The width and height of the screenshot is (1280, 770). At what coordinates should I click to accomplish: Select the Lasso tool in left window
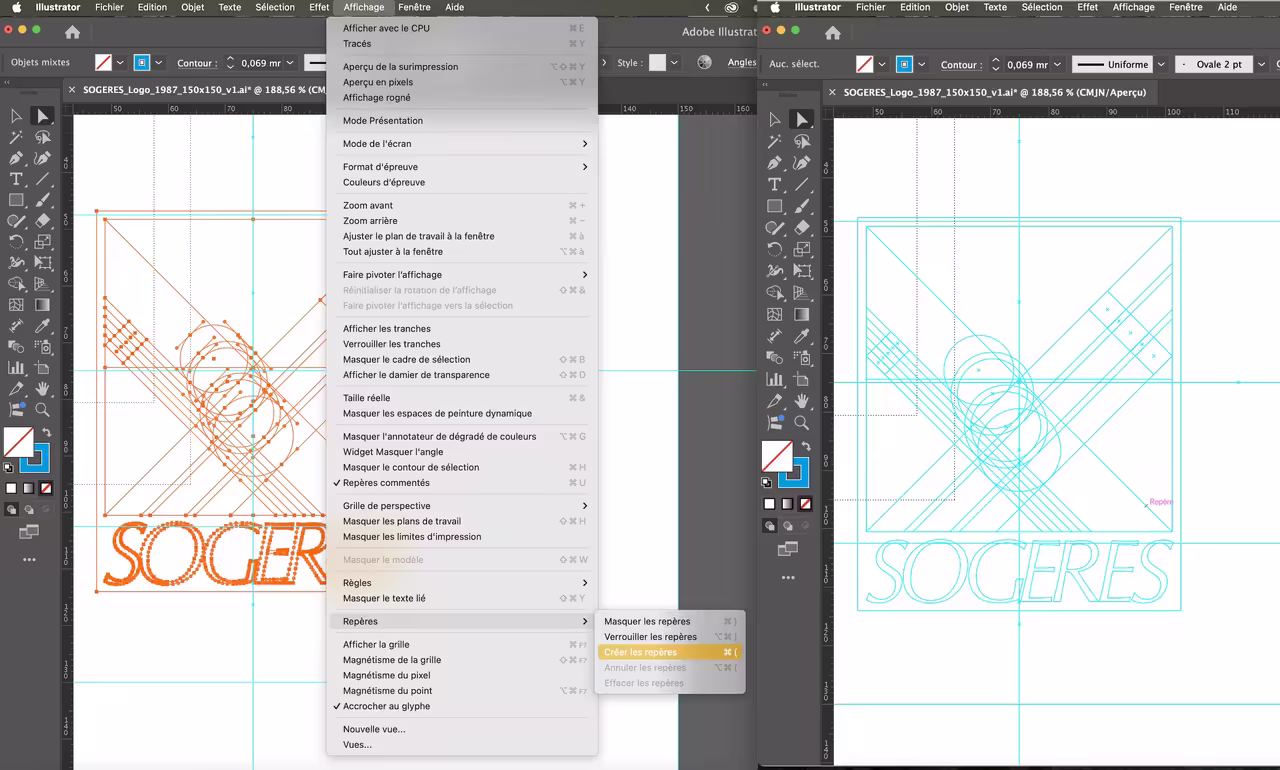(42, 137)
